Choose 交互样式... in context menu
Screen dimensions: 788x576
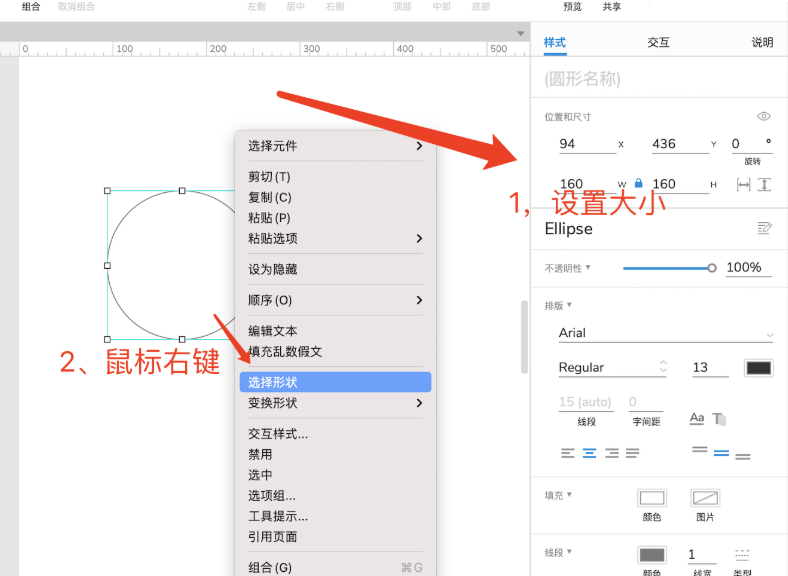pyautogui.click(x=335, y=434)
